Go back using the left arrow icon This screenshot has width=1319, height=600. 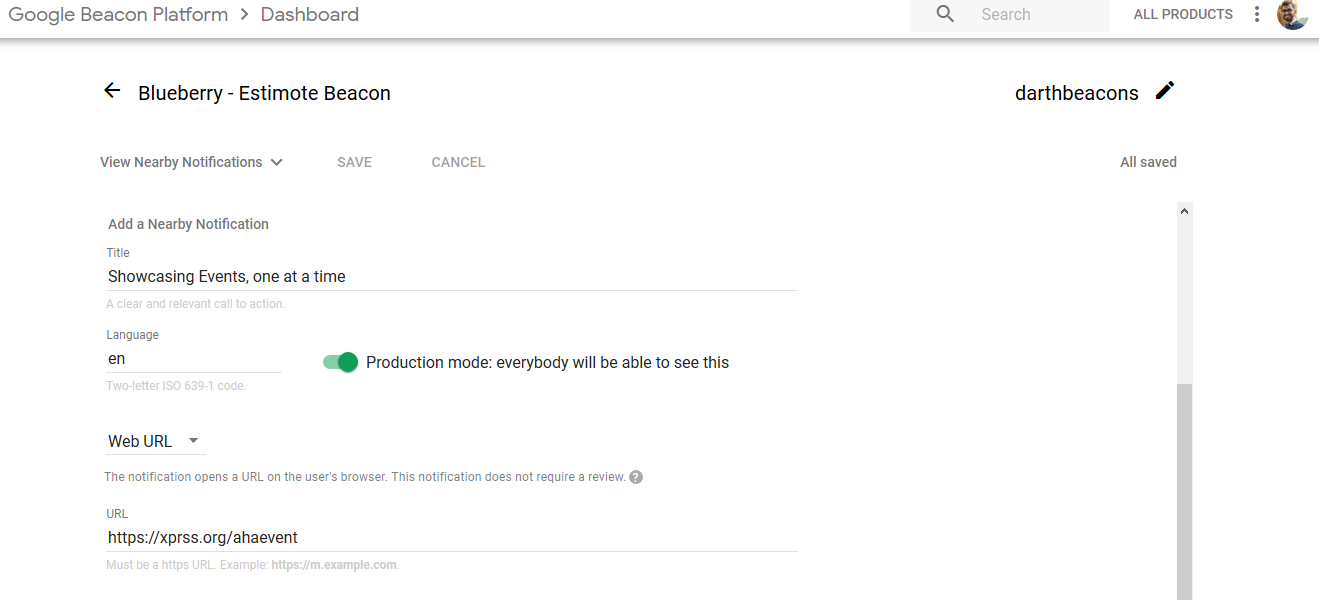pyautogui.click(x=112, y=91)
